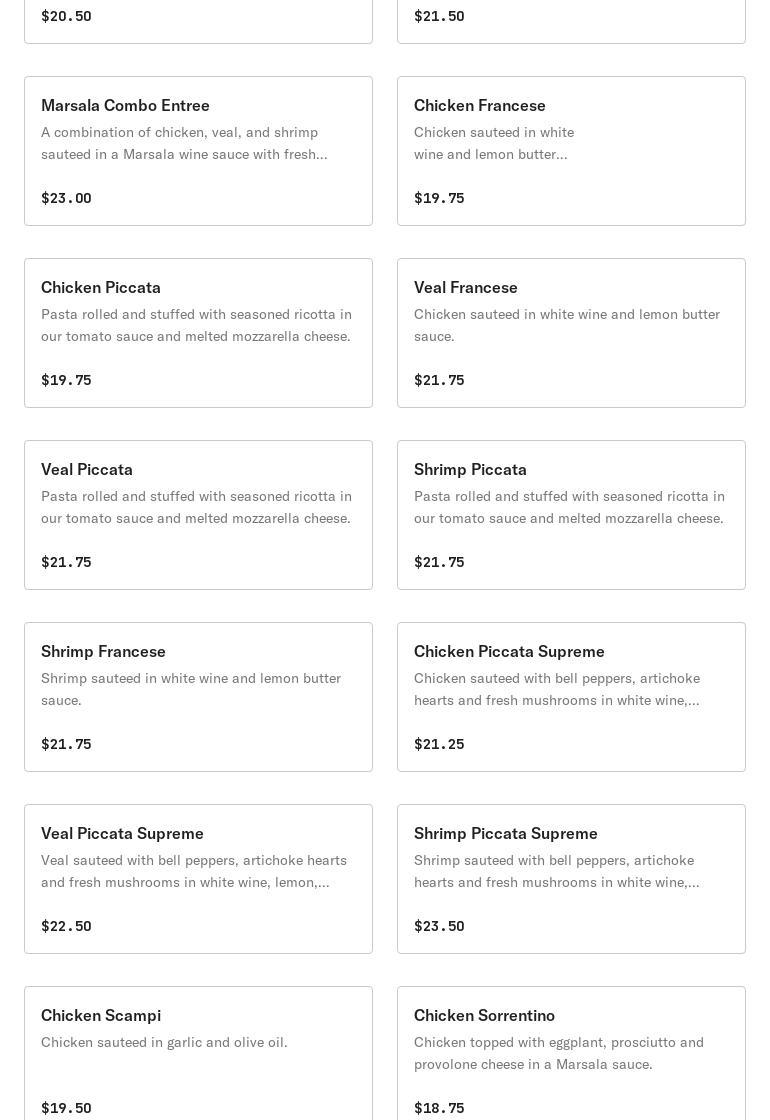Open the Chicken Scampi item
This screenshot has width=770, height=1120.
[199, 1054]
